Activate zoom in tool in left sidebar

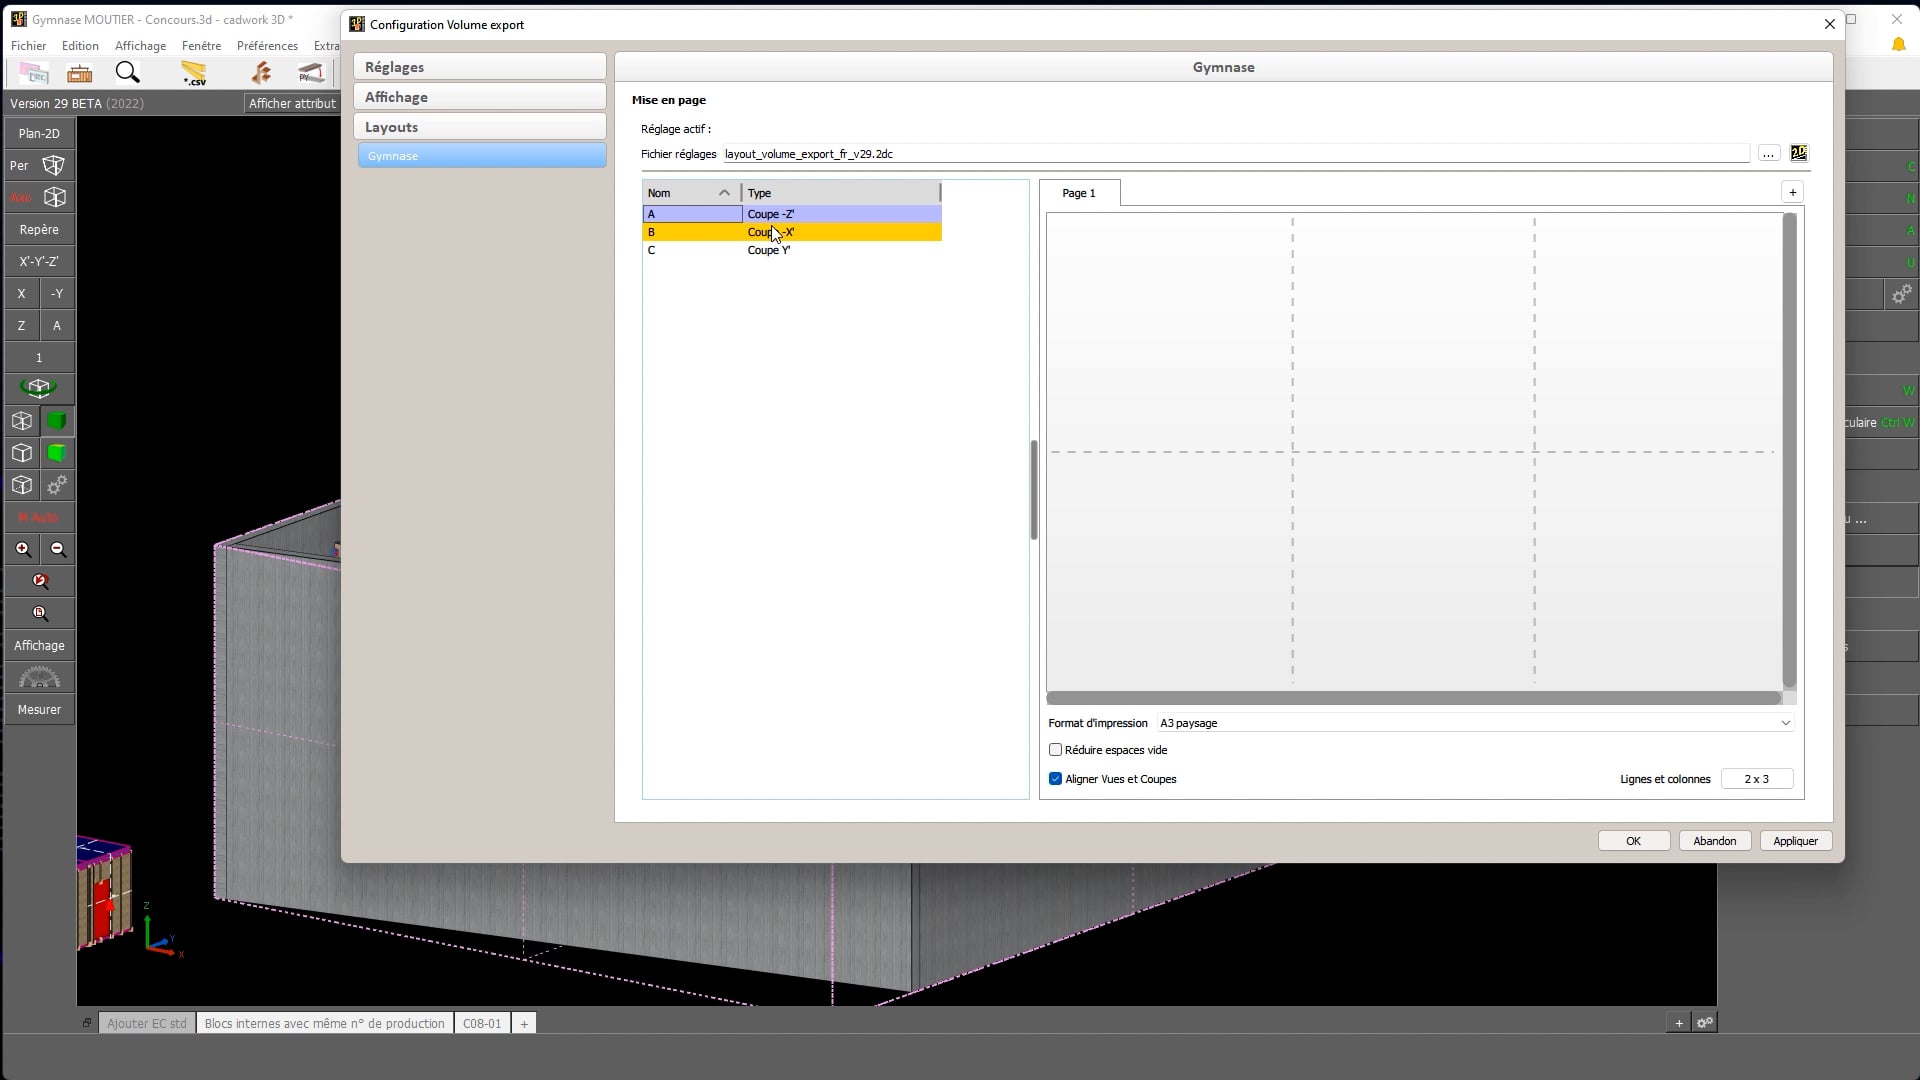[22, 549]
